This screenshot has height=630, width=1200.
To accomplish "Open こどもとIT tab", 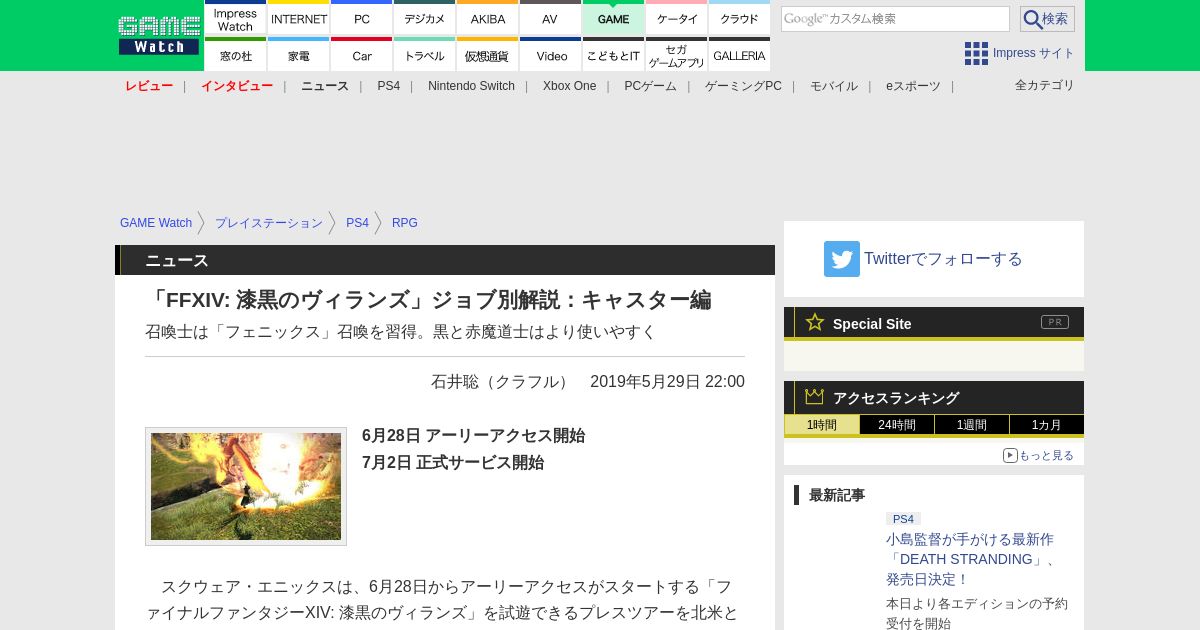I will pos(613,55).
